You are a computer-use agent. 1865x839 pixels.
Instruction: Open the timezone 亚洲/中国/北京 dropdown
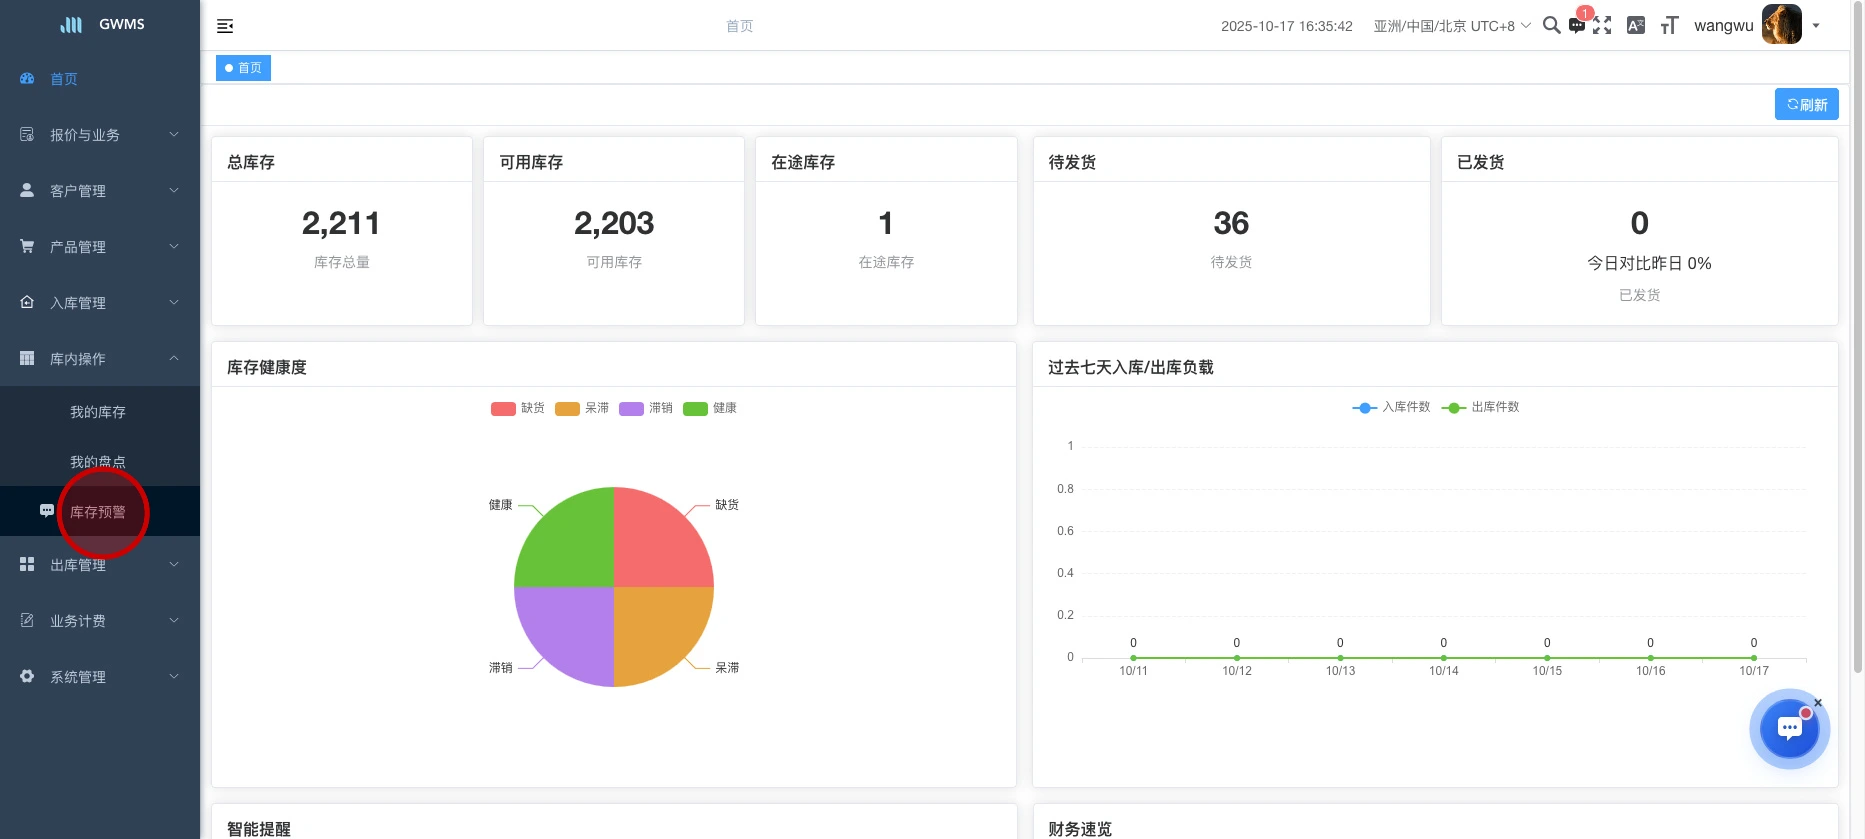pos(1451,26)
